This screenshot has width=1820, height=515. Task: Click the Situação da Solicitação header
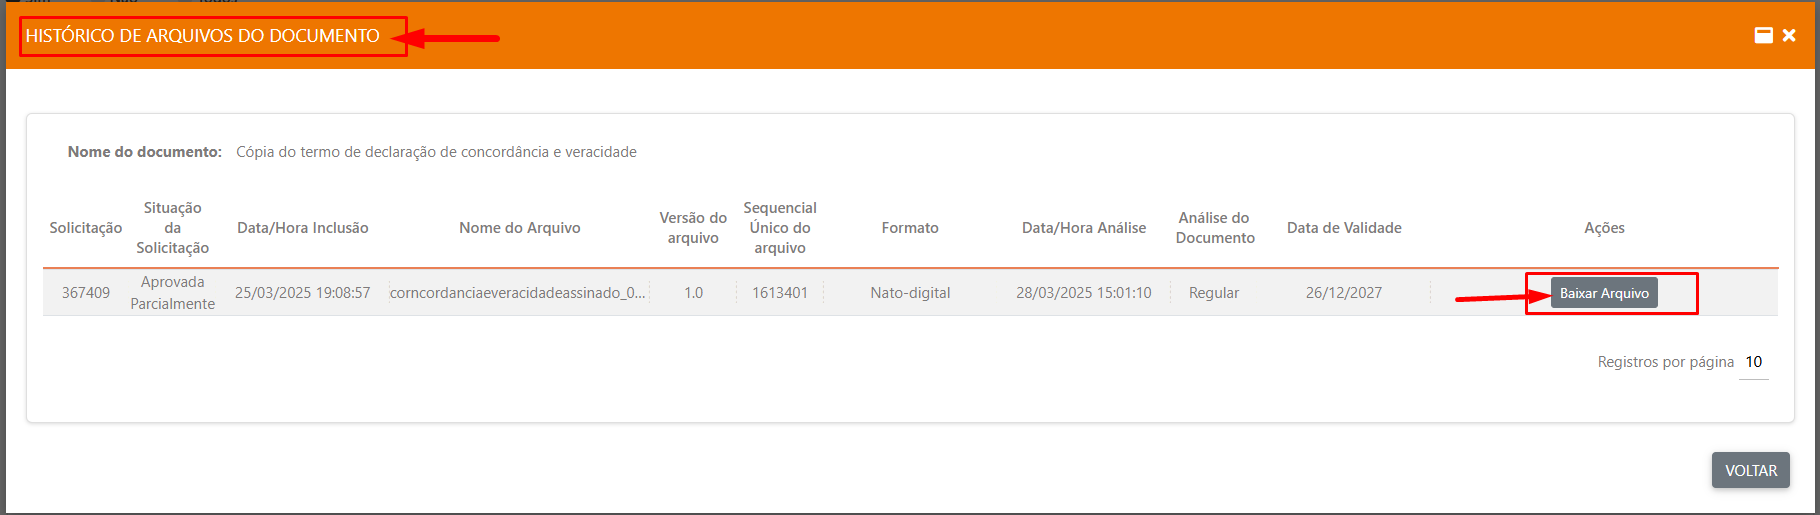tap(173, 228)
